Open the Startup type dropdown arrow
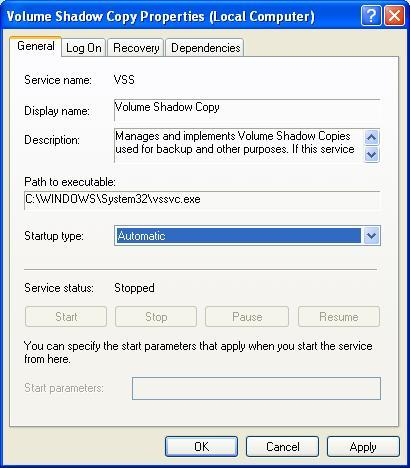 click(371, 236)
